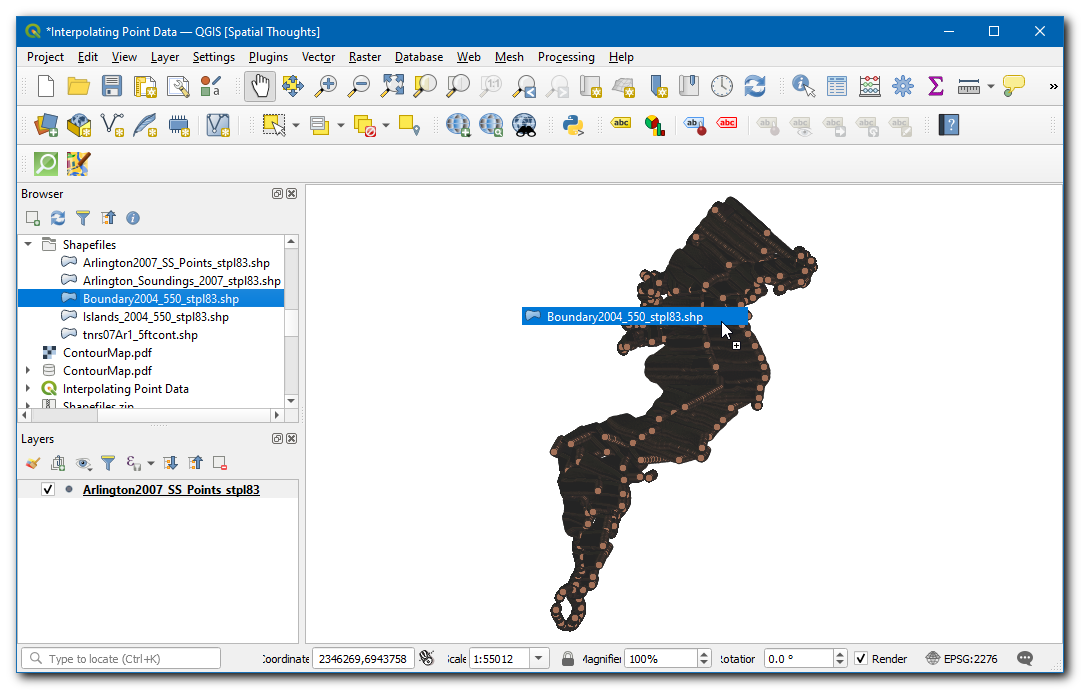Viewport: 1081px width, 690px height.
Task: Open the Raster menu
Action: (364, 57)
